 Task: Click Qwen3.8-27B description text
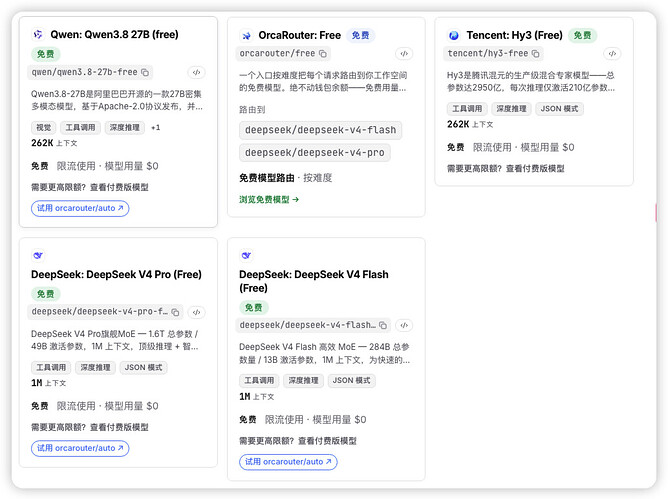[x=117, y=100]
